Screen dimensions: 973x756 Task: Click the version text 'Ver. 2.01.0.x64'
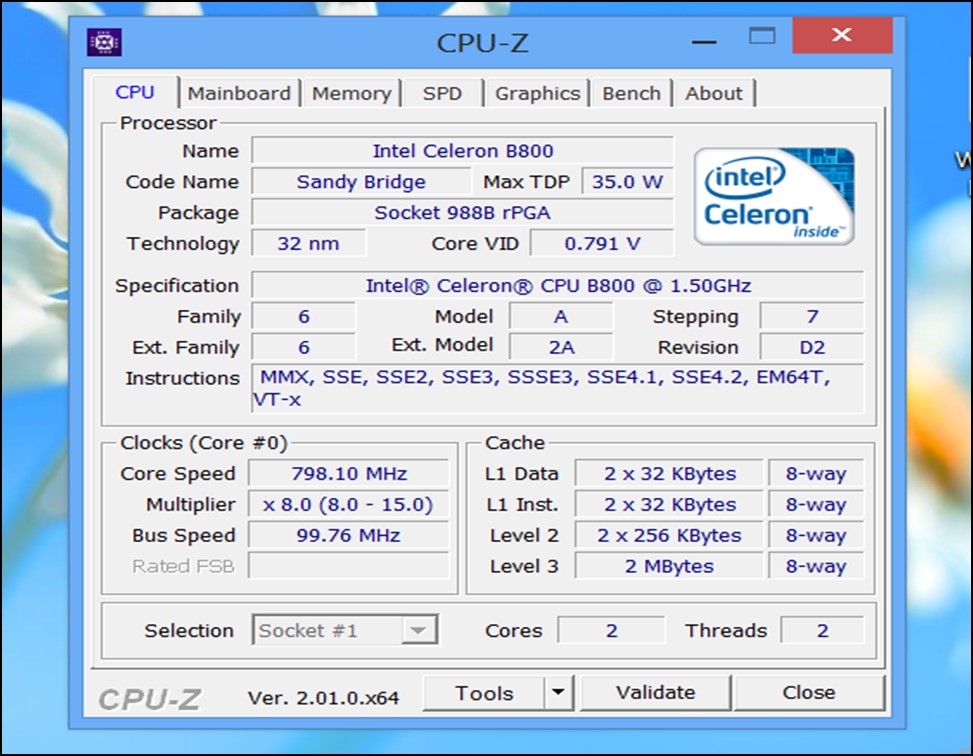pos(323,698)
